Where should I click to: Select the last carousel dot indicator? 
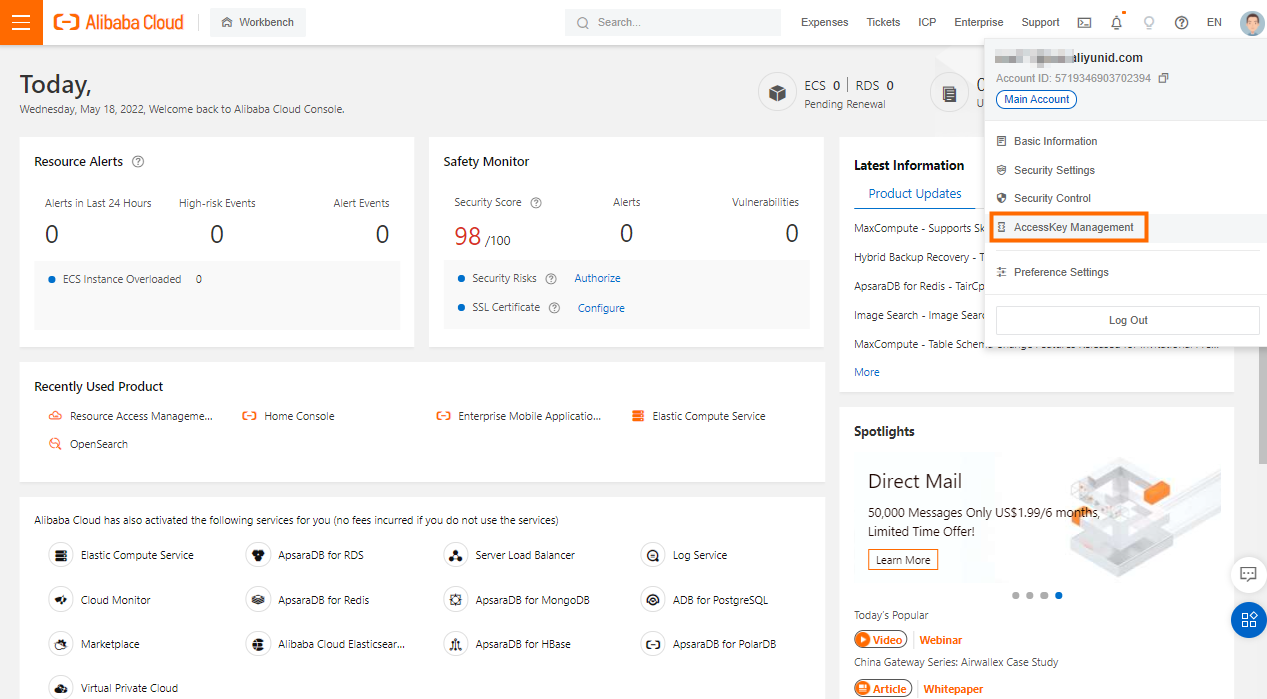[1058, 595]
